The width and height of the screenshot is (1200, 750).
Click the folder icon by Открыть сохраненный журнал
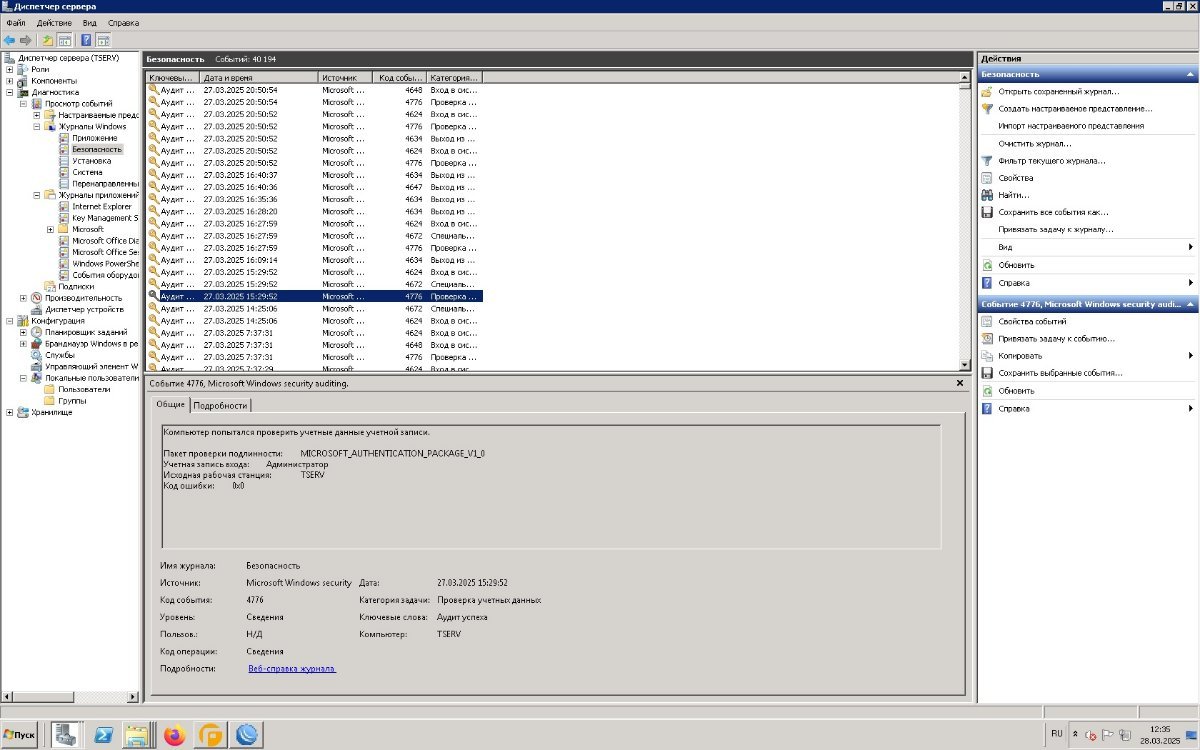(x=987, y=91)
